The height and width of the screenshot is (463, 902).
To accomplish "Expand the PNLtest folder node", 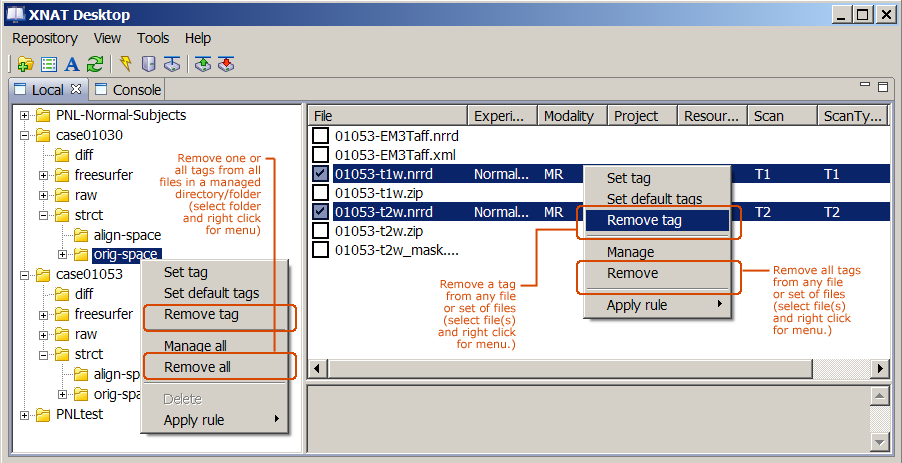I will tap(24, 414).
